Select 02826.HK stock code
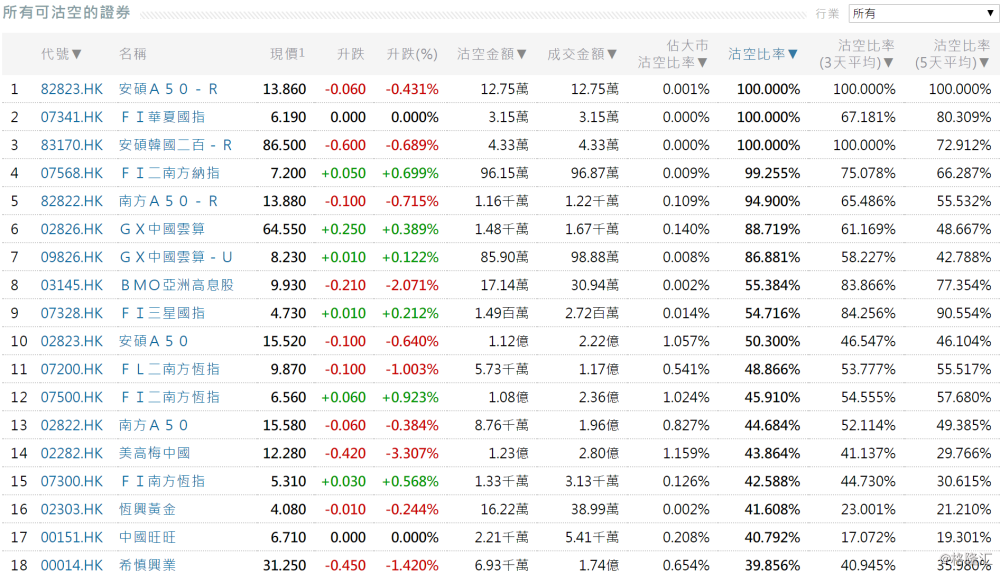Image resolution: width=1000 pixels, height=573 pixels. [71, 229]
